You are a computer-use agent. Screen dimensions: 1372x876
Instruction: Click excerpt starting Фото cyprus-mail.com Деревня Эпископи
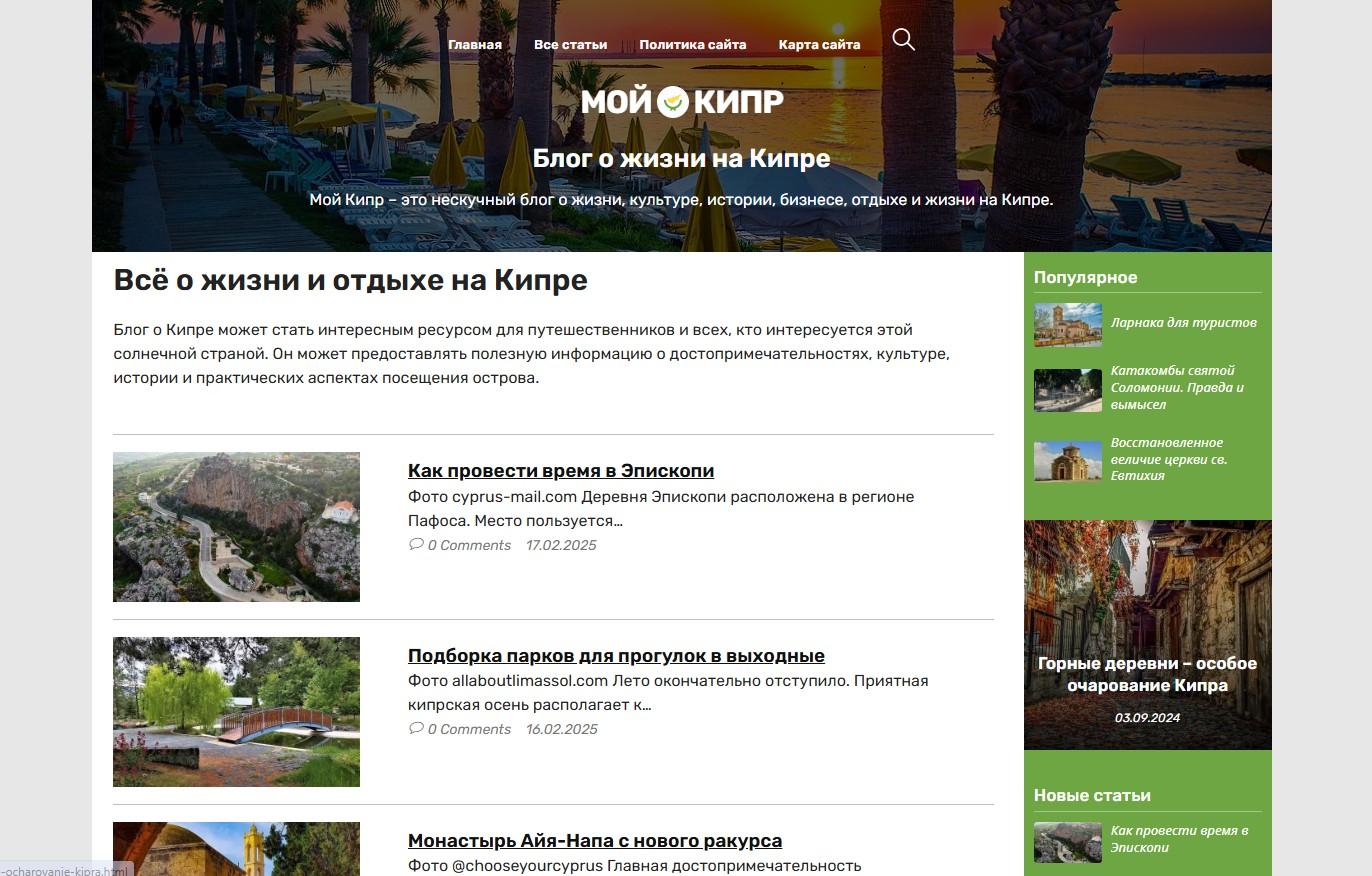[x=661, y=509]
